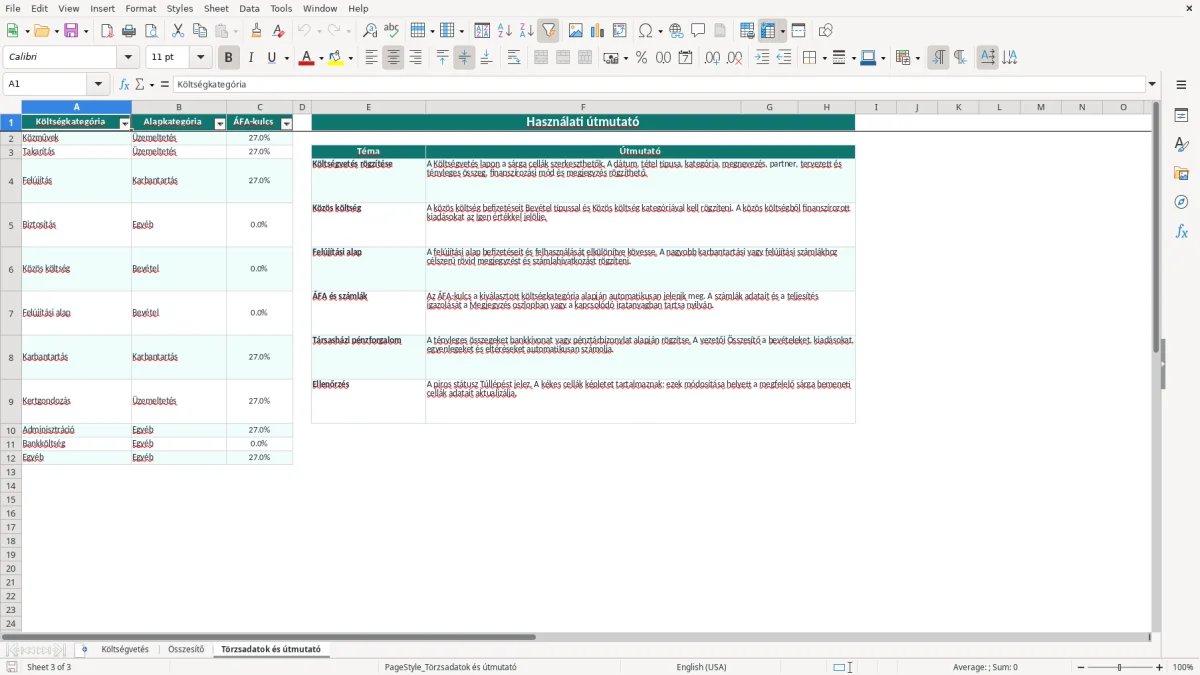Viewport: 1200px width, 675px height.
Task: Open sidebar Gallery deck
Action: (1181, 174)
